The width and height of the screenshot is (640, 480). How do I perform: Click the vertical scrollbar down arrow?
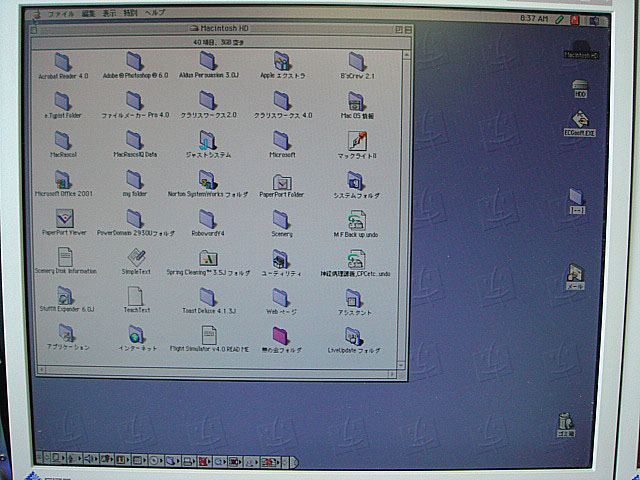pyautogui.click(x=402, y=365)
